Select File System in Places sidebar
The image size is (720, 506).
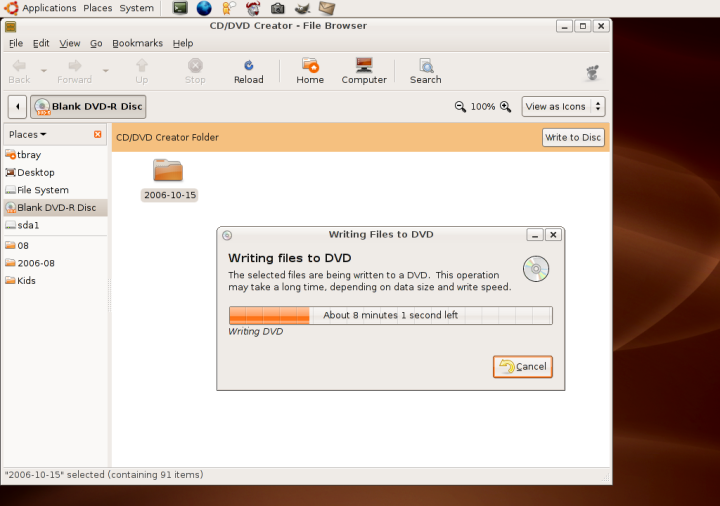(x=55, y=190)
